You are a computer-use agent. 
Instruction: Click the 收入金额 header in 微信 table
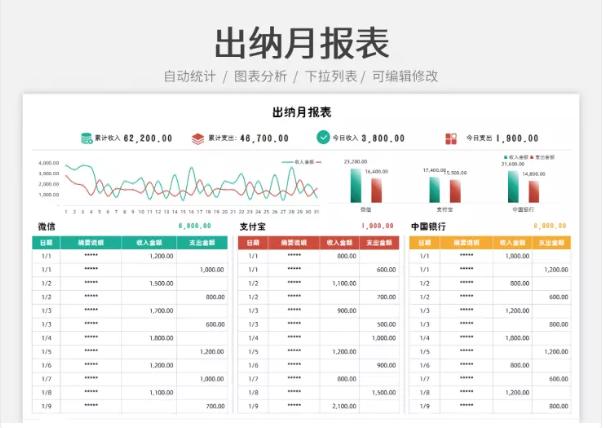(x=149, y=243)
